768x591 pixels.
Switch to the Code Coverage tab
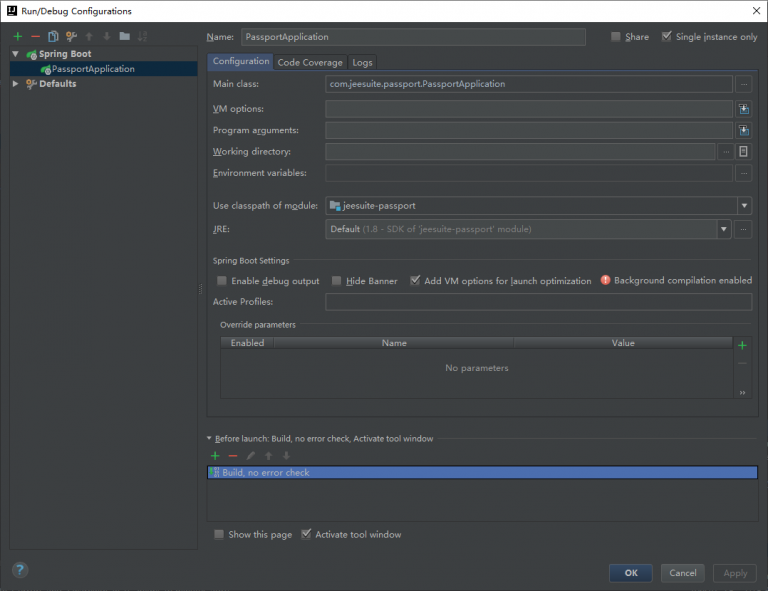(310, 62)
